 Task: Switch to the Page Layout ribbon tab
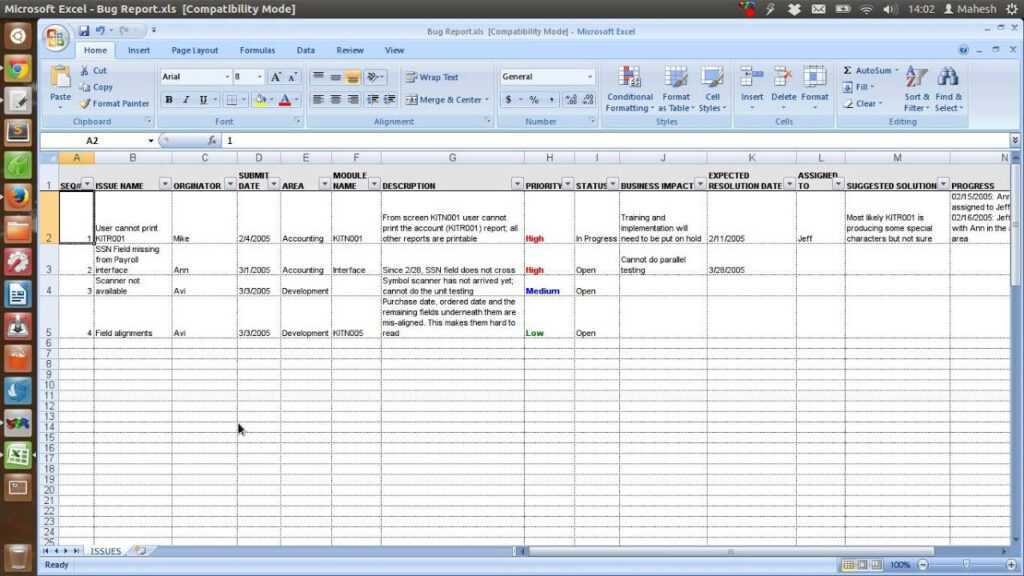click(193, 50)
